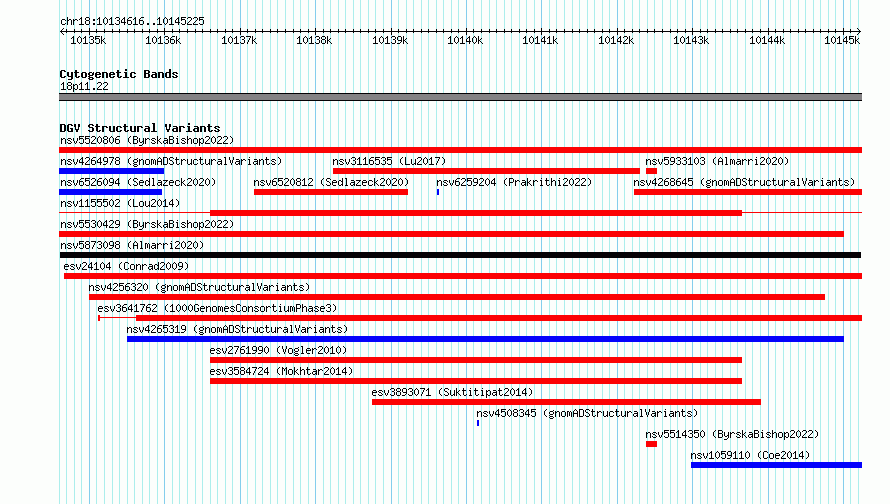Click the 10141k ruler position

click(x=540, y=40)
